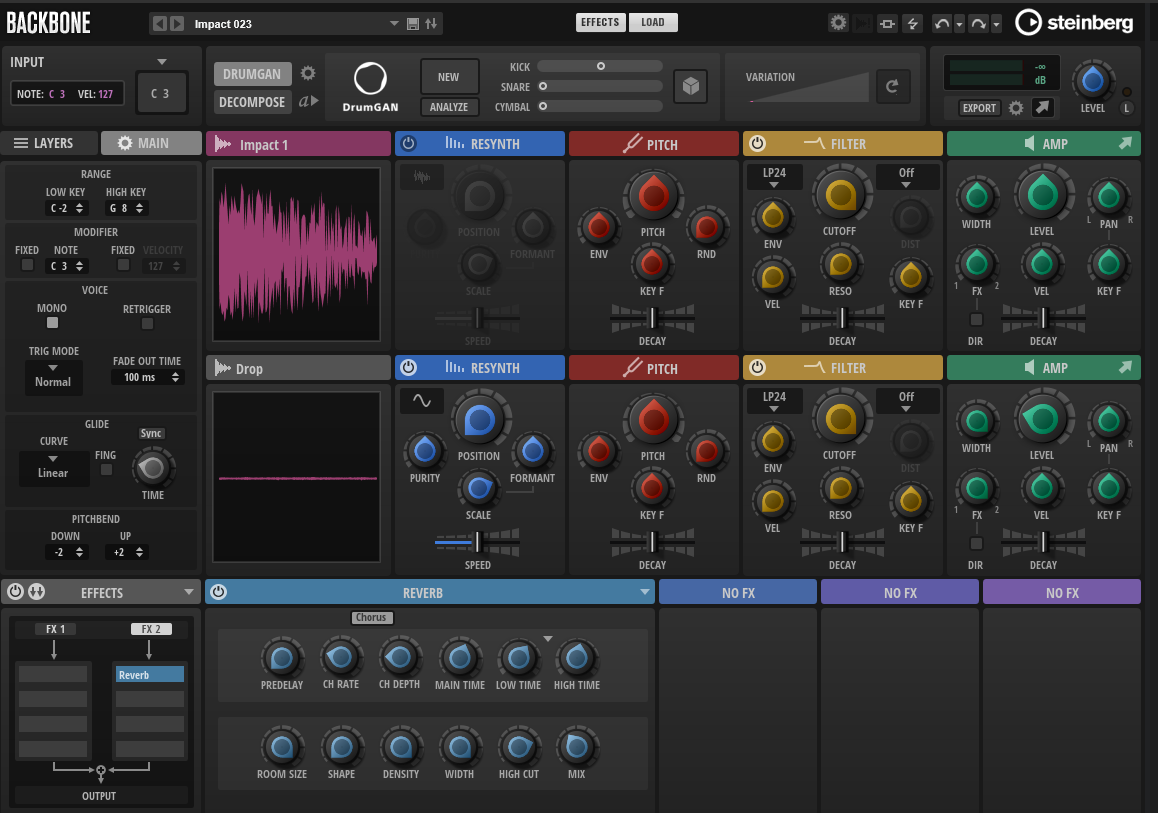Toggle the Retrigger checkbox
The width and height of the screenshot is (1158, 813).
[x=147, y=323]
